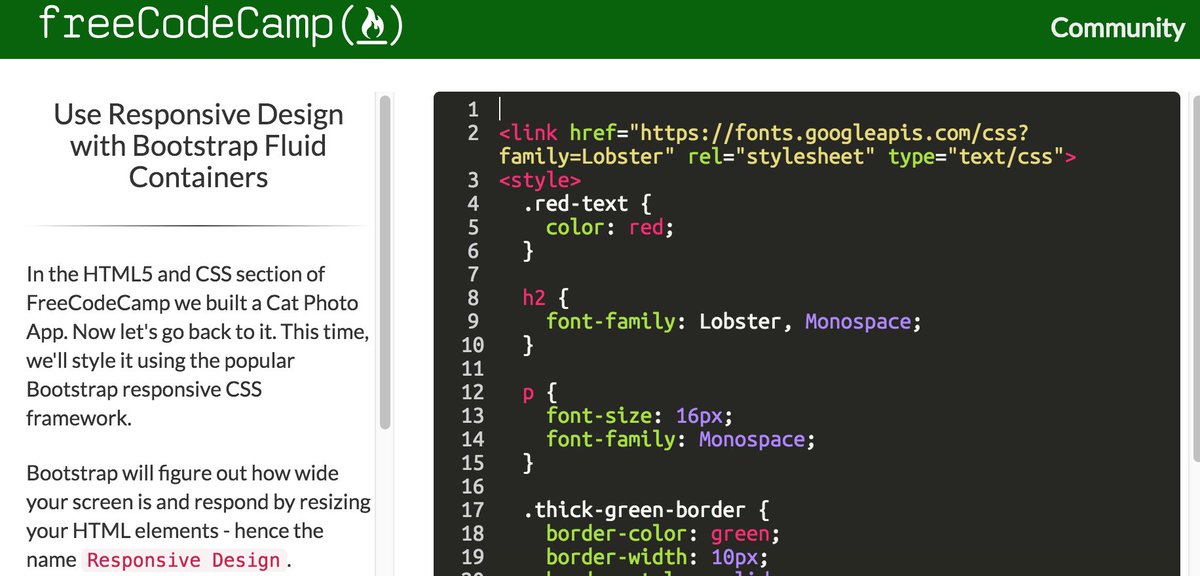1200x576 pixels.
Task: Click the instructions panel scrollbar
Action: [x=385, y=263]
